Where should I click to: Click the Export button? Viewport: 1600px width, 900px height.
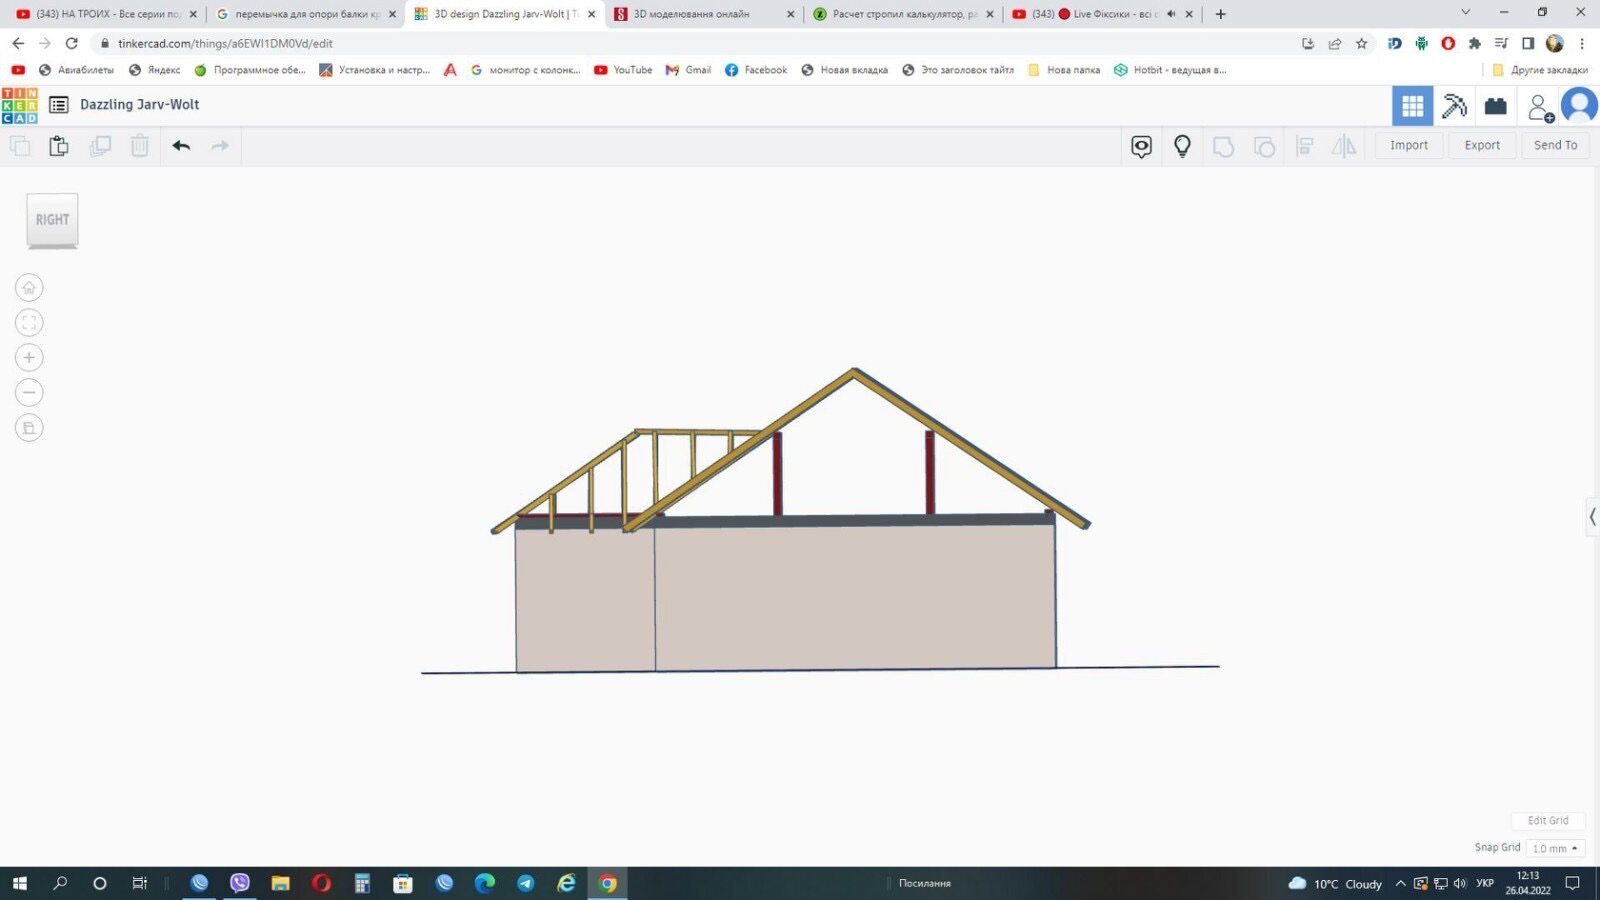1482,145
